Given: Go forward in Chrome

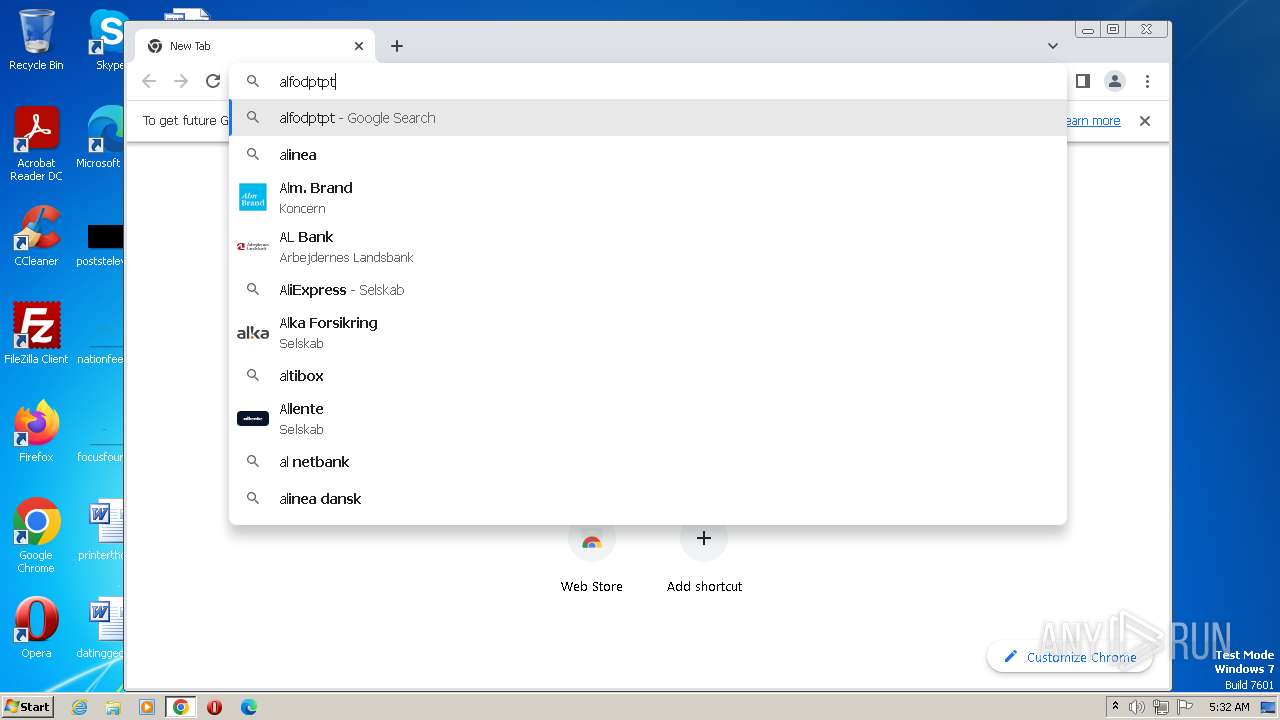Looking at the screenshot, I should coord(181,81).
